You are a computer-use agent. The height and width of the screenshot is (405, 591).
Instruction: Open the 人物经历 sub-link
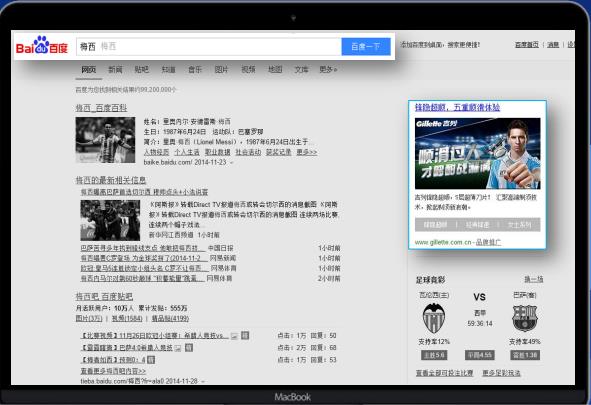(156, 152)
